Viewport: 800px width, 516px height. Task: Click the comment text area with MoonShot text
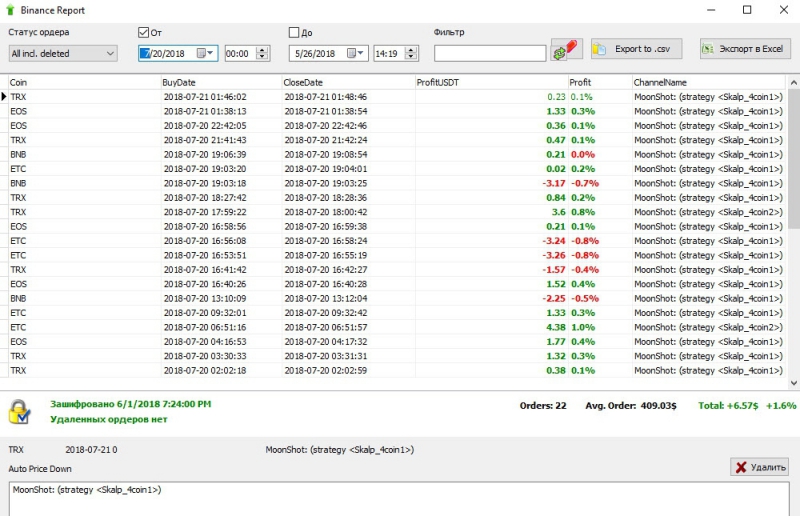click(x=399, y=499)
